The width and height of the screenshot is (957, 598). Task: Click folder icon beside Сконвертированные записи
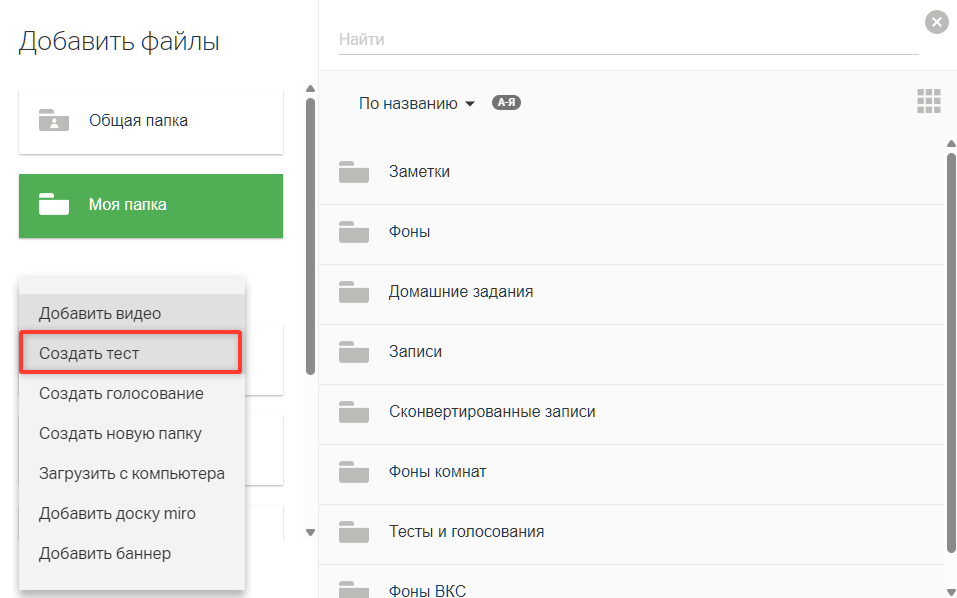[x=354, y=412]
